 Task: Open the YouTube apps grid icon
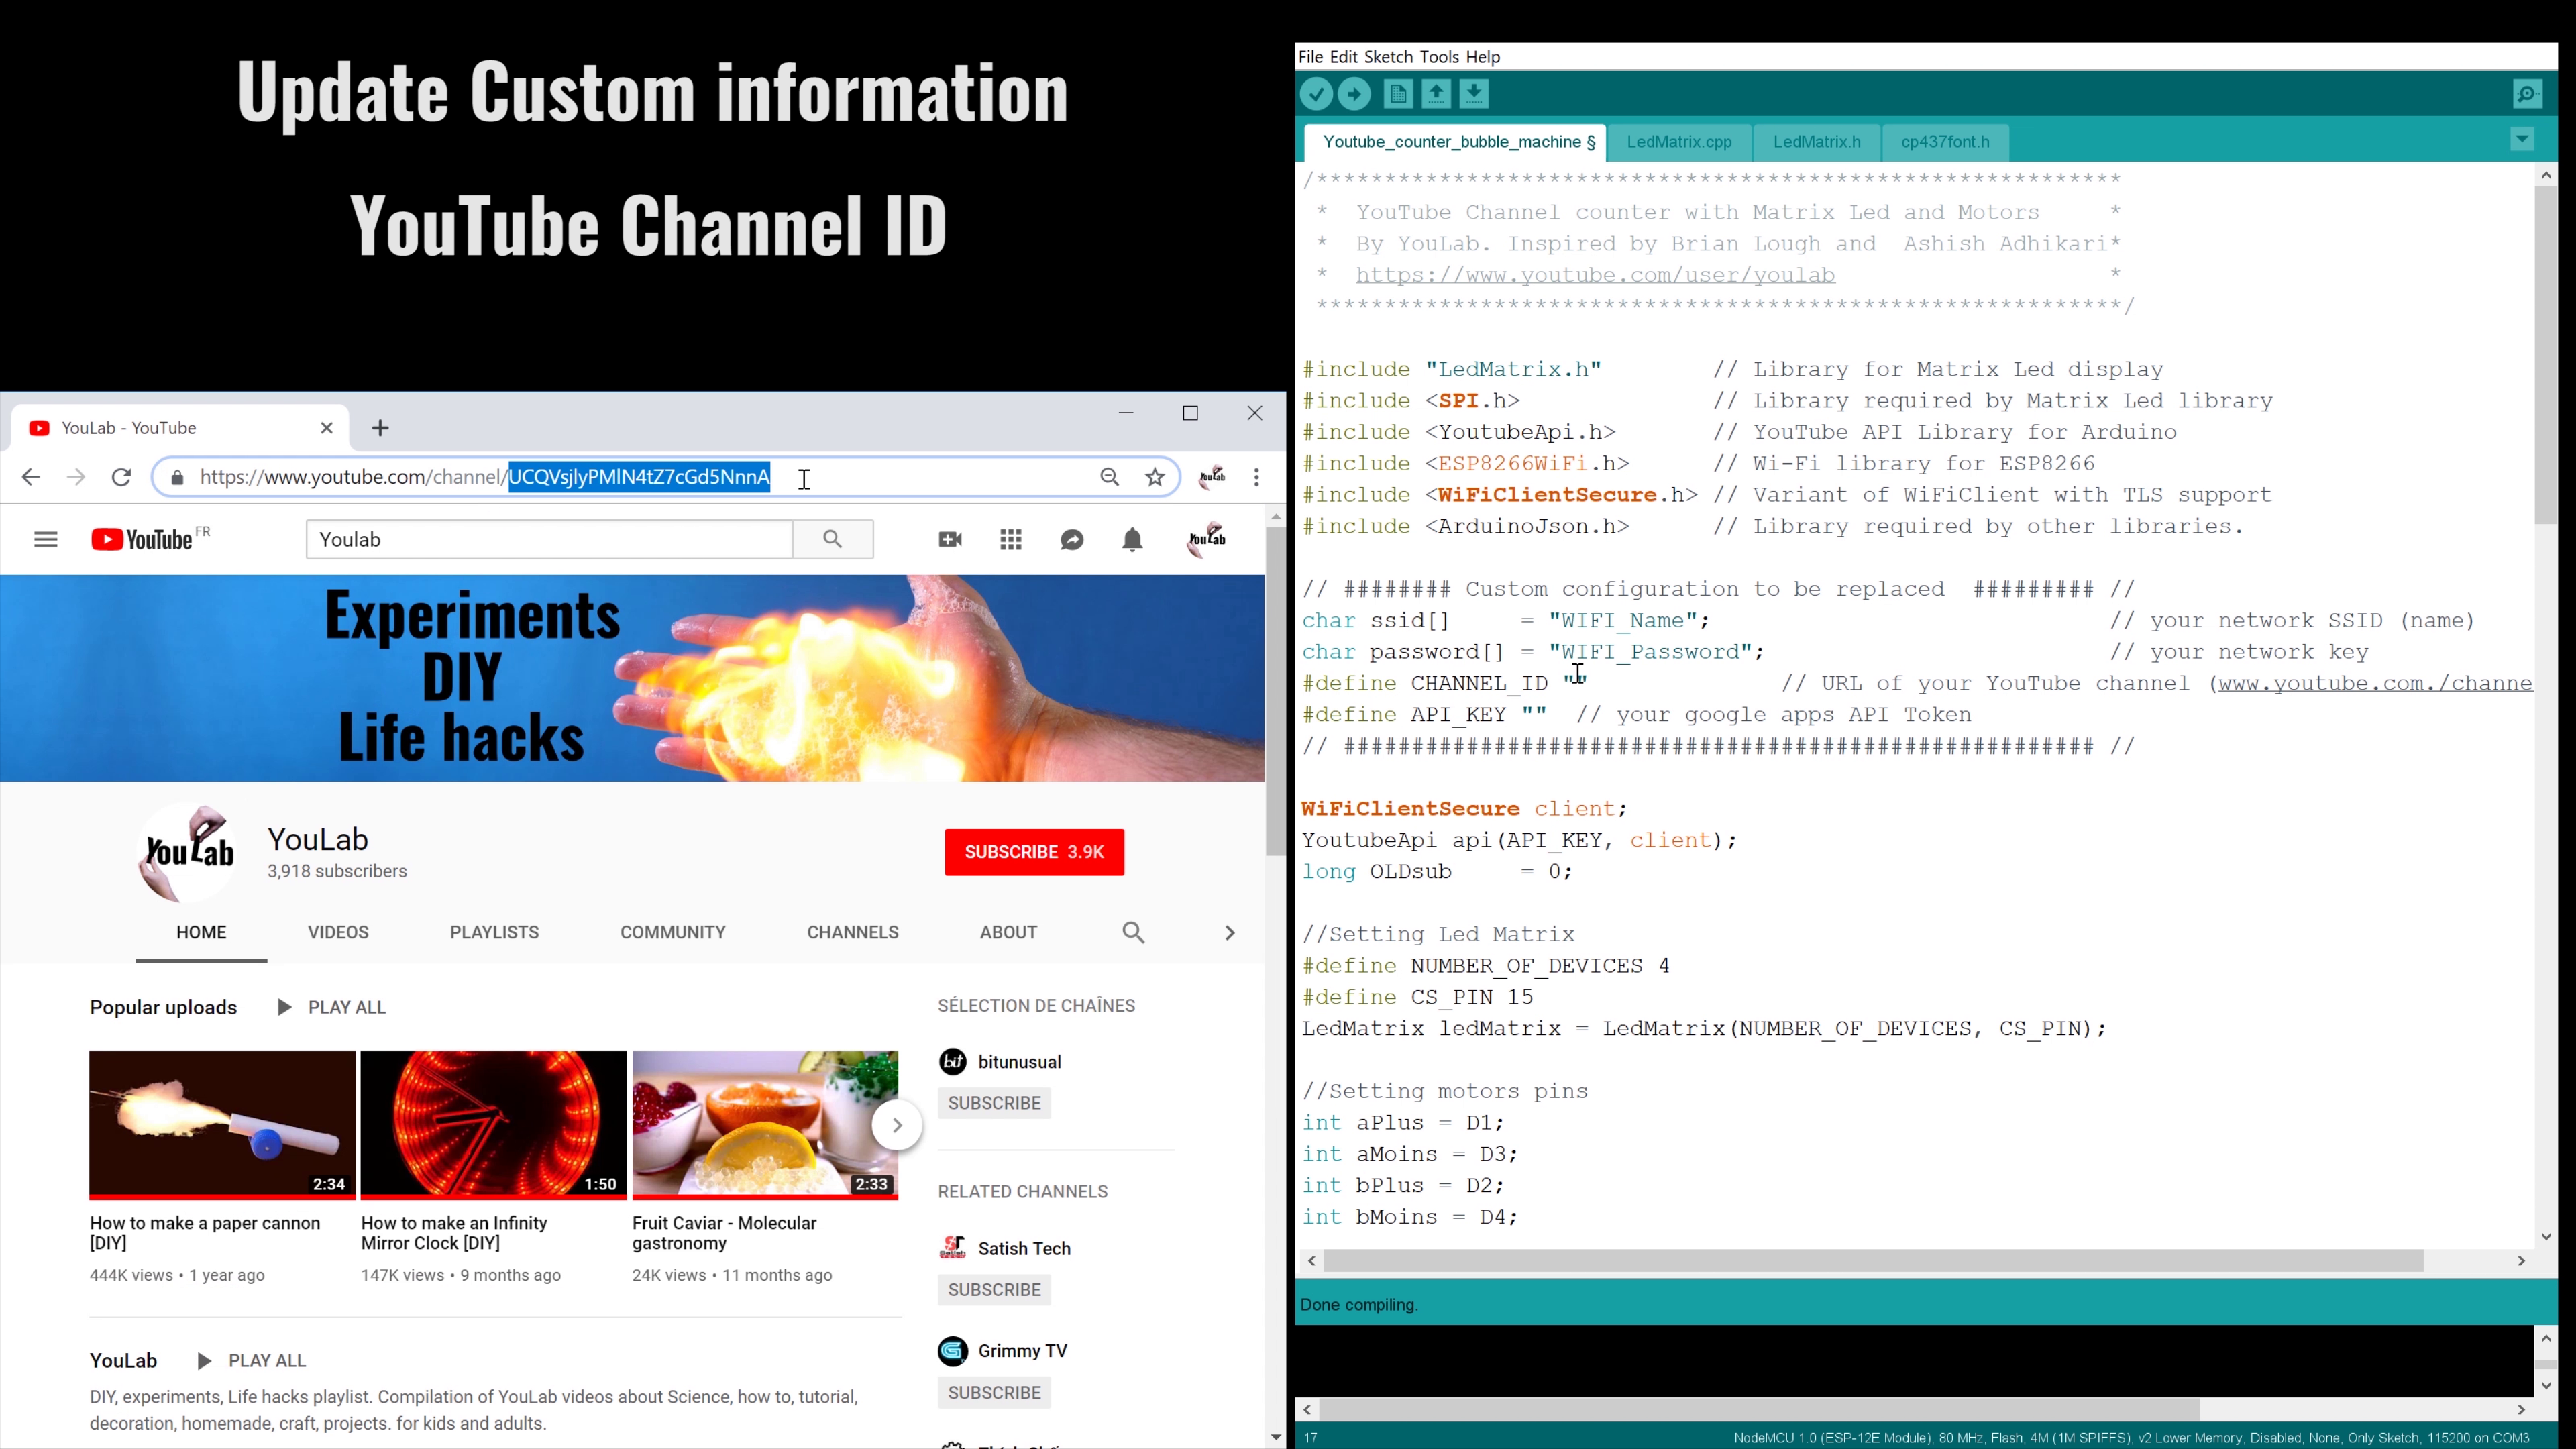[1011, 540]
